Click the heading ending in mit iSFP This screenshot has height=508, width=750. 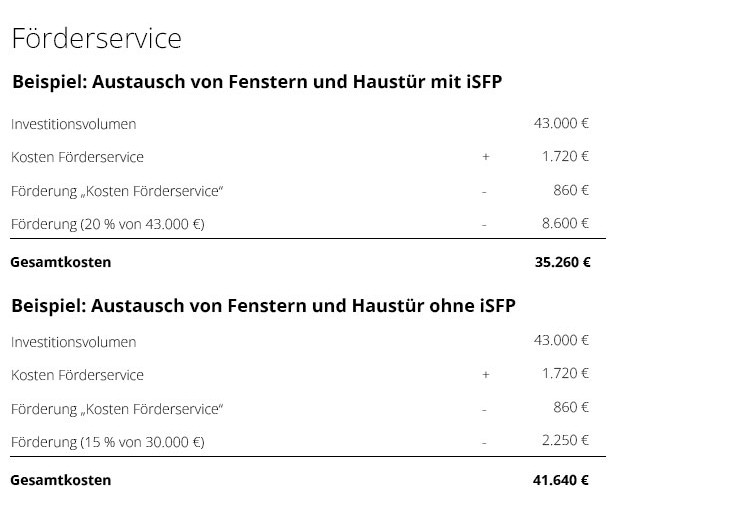coord(257,82)
